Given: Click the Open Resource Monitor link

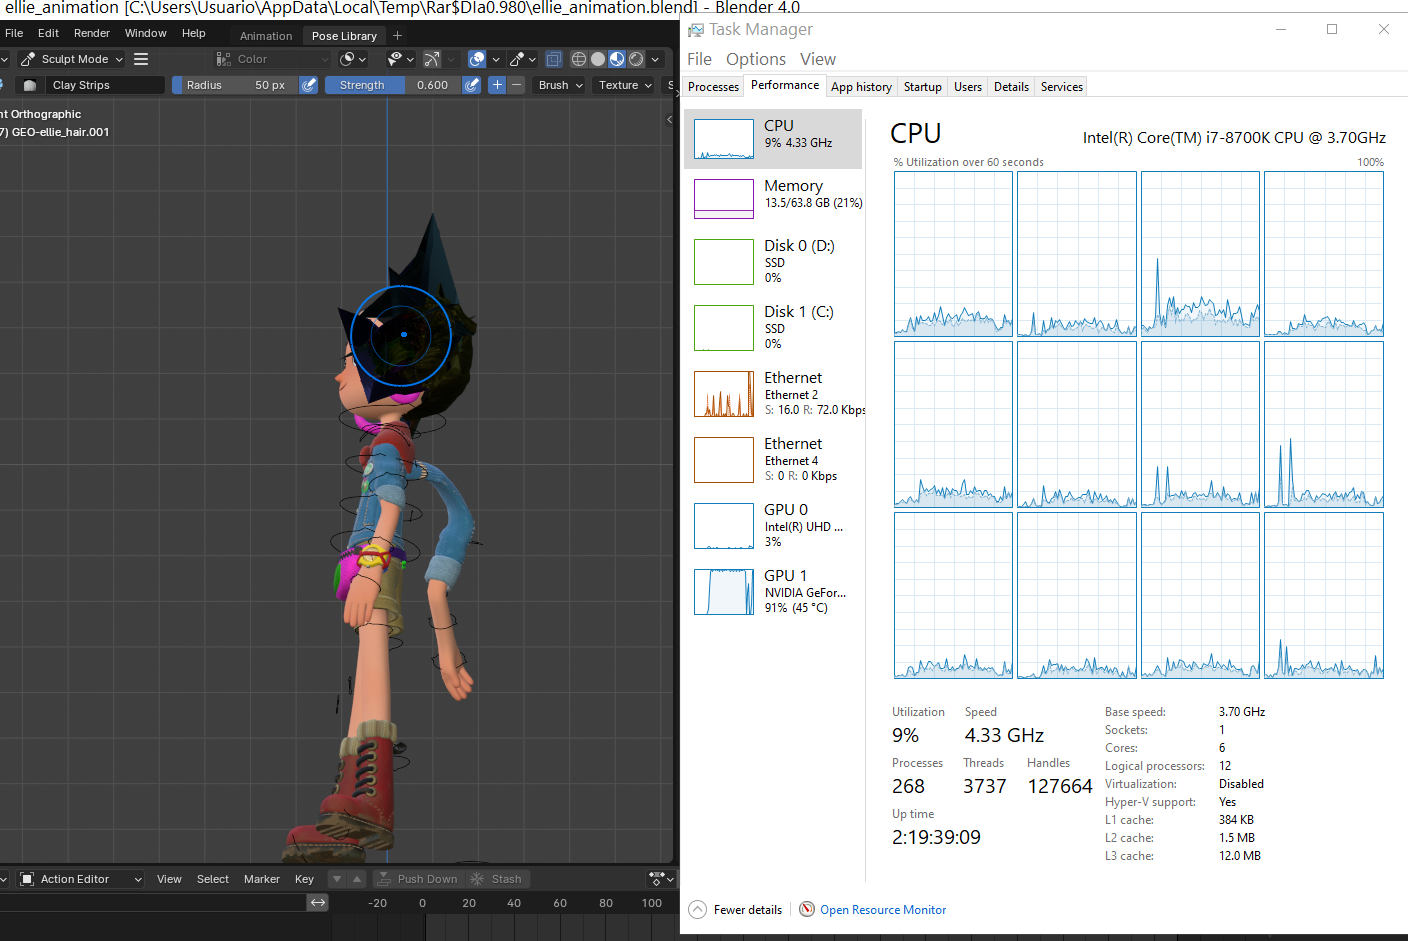Looking at the screenshot, I should click(x=882, y=909).
